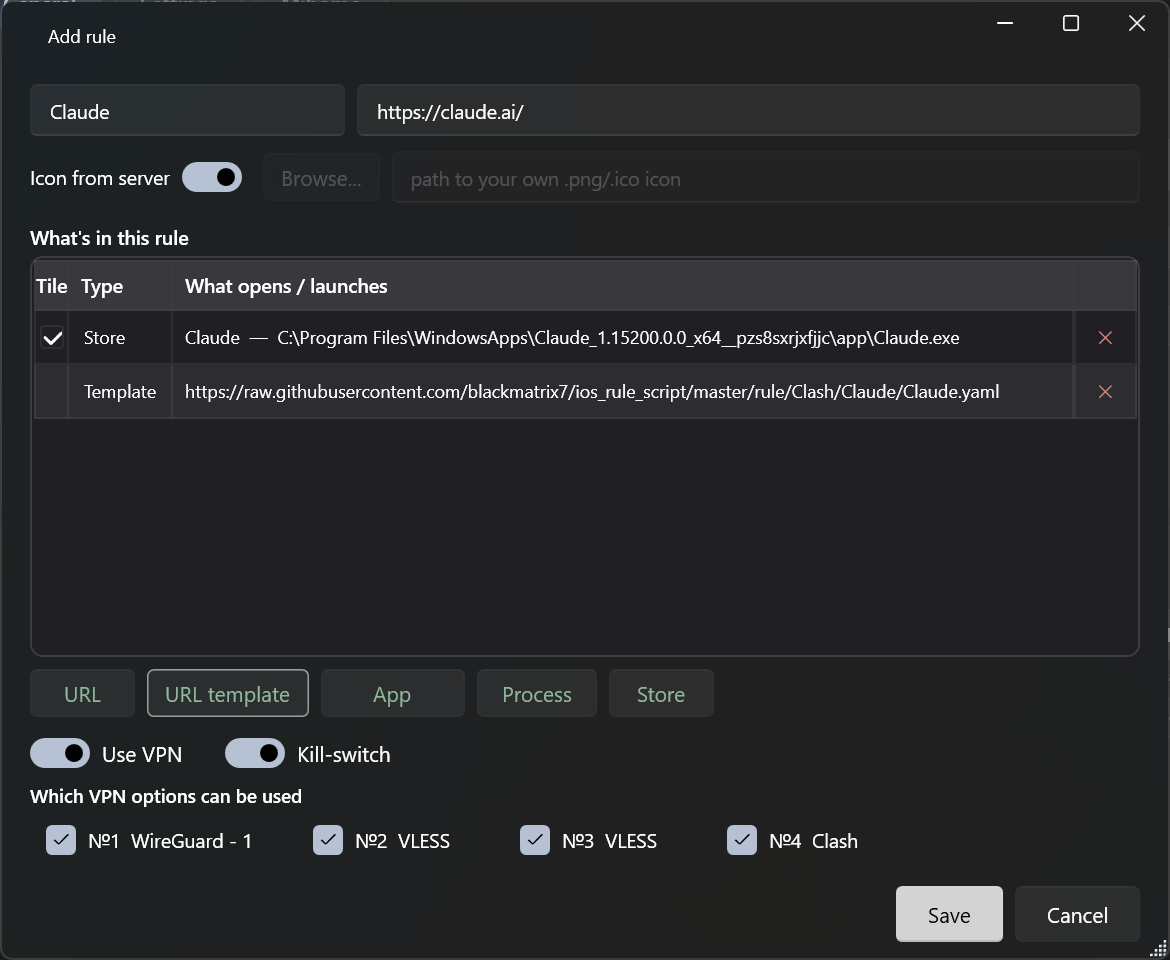Uncheck the №4 Clash checkbox
This screenshot has height=960, width=1170.
(742, 840)
